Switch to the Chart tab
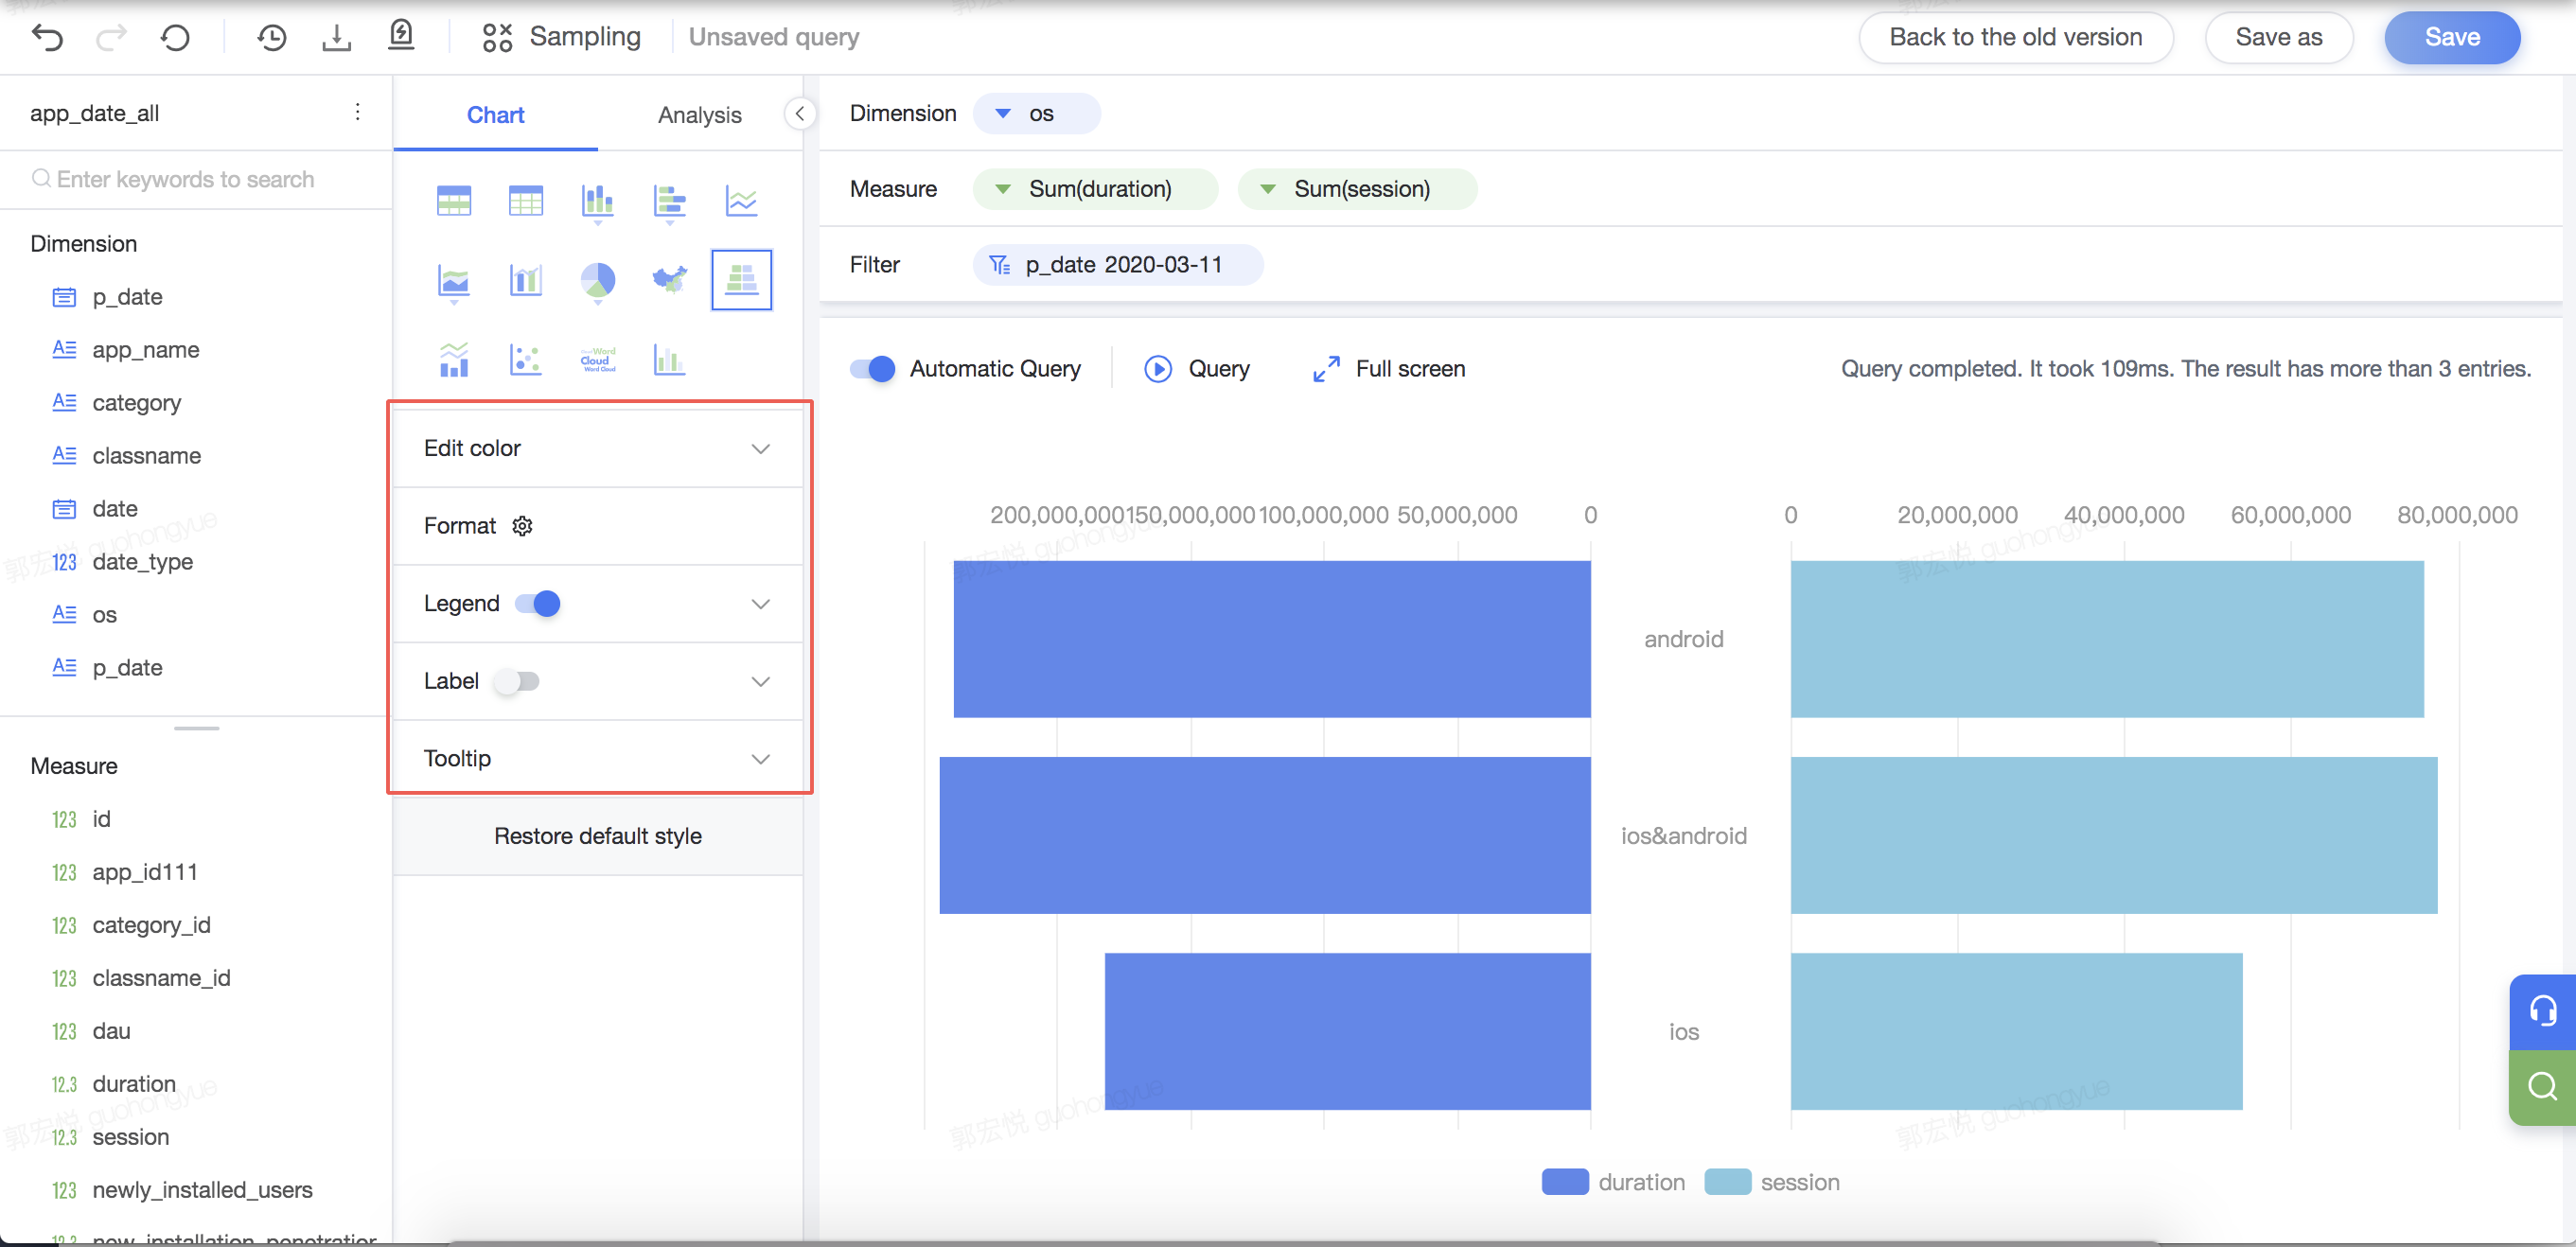 pos(496,115)
